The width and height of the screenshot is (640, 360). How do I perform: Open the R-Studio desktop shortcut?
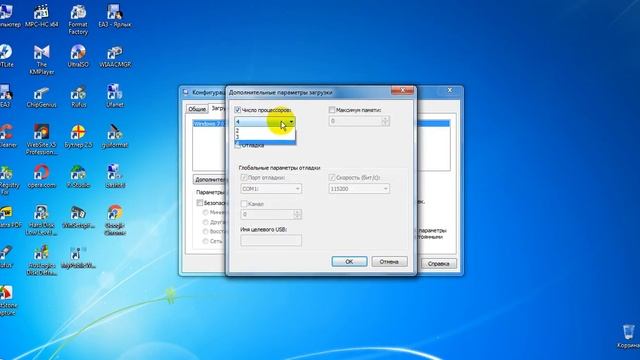(78, 176)
